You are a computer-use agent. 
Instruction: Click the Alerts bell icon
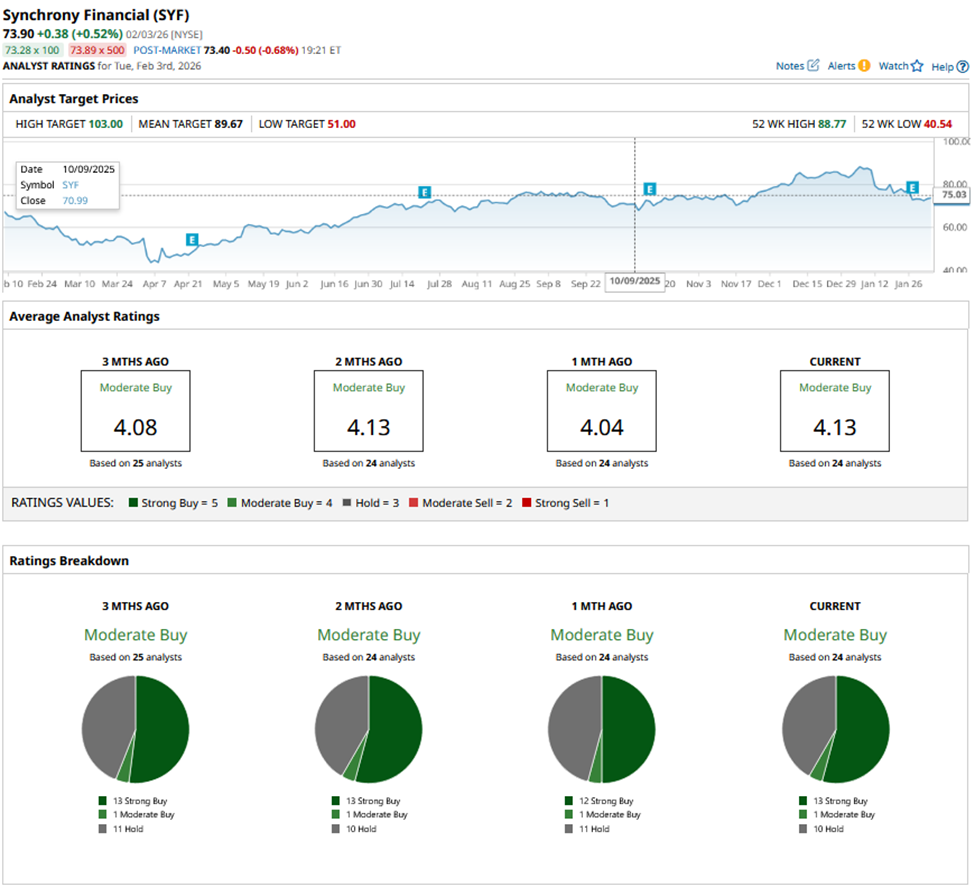point(864,66)
